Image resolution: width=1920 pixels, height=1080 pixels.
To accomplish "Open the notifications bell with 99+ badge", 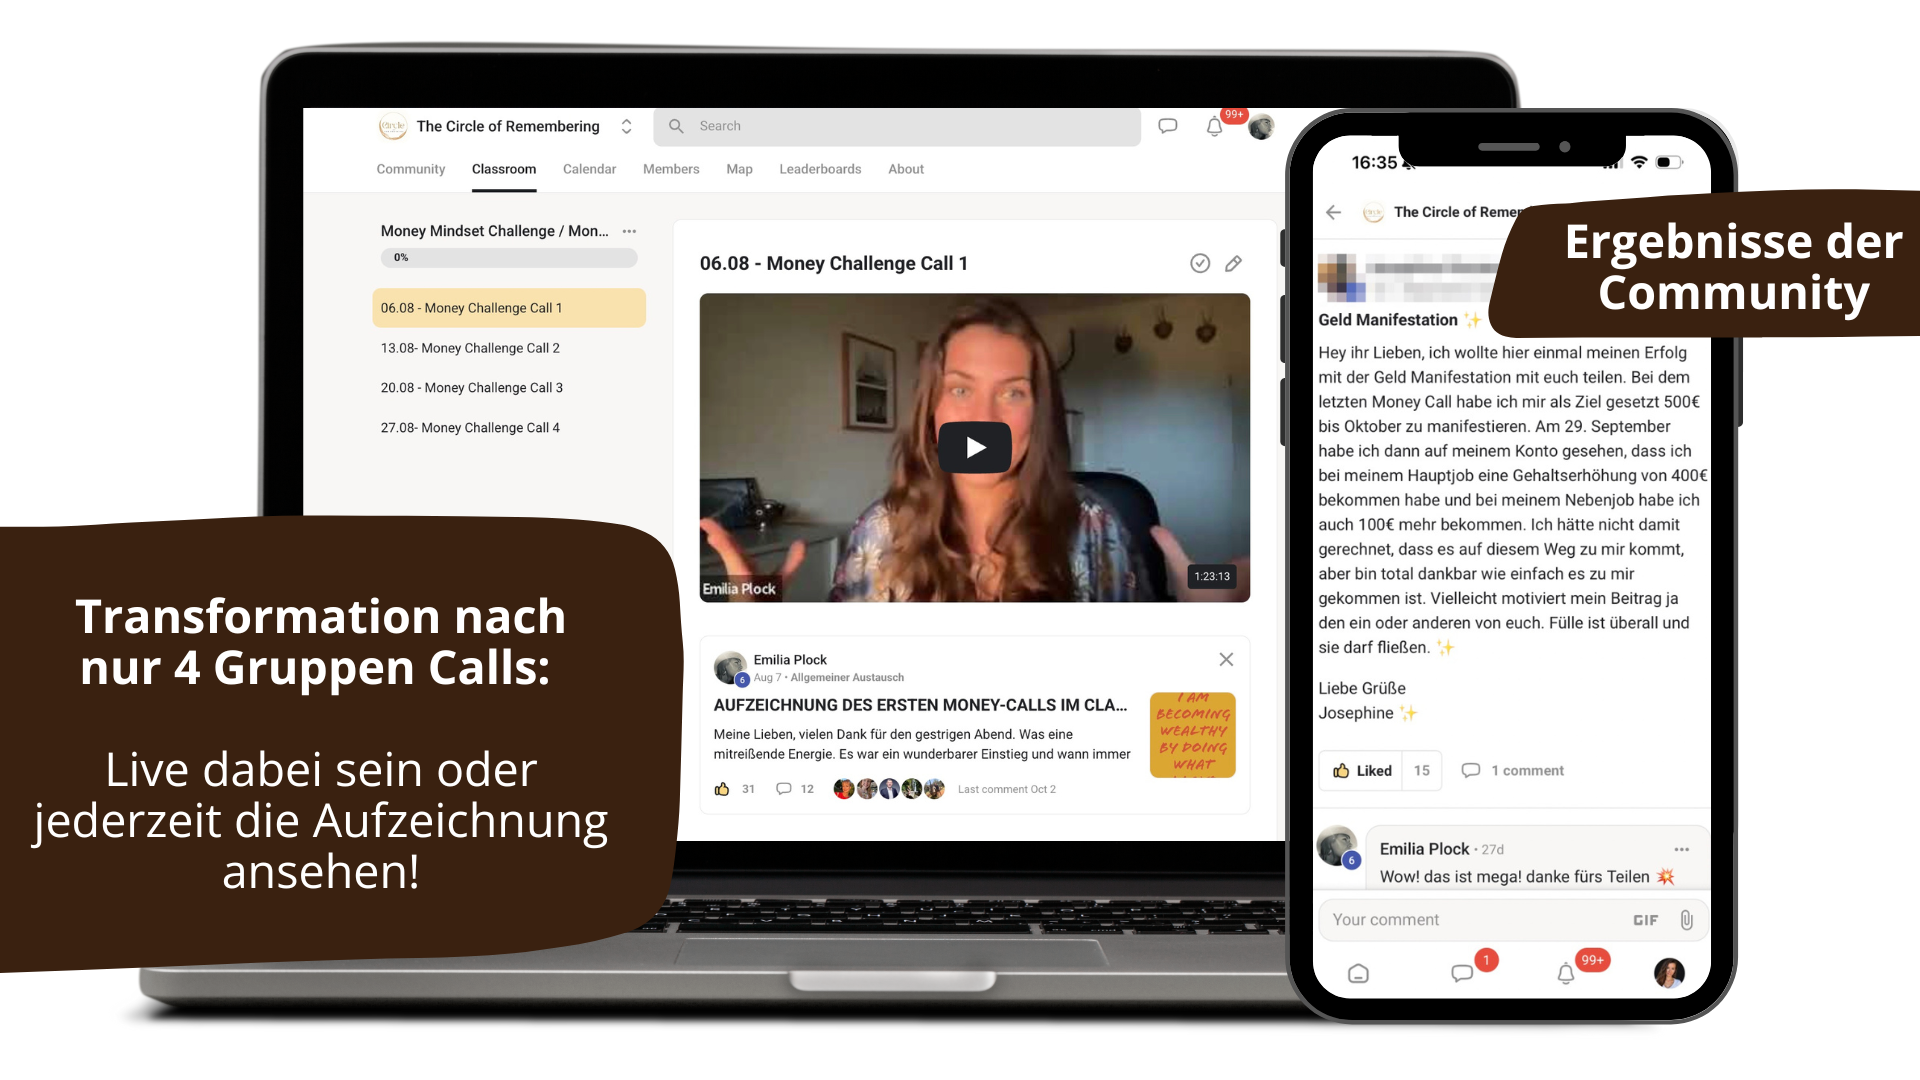I will 1214,127.
